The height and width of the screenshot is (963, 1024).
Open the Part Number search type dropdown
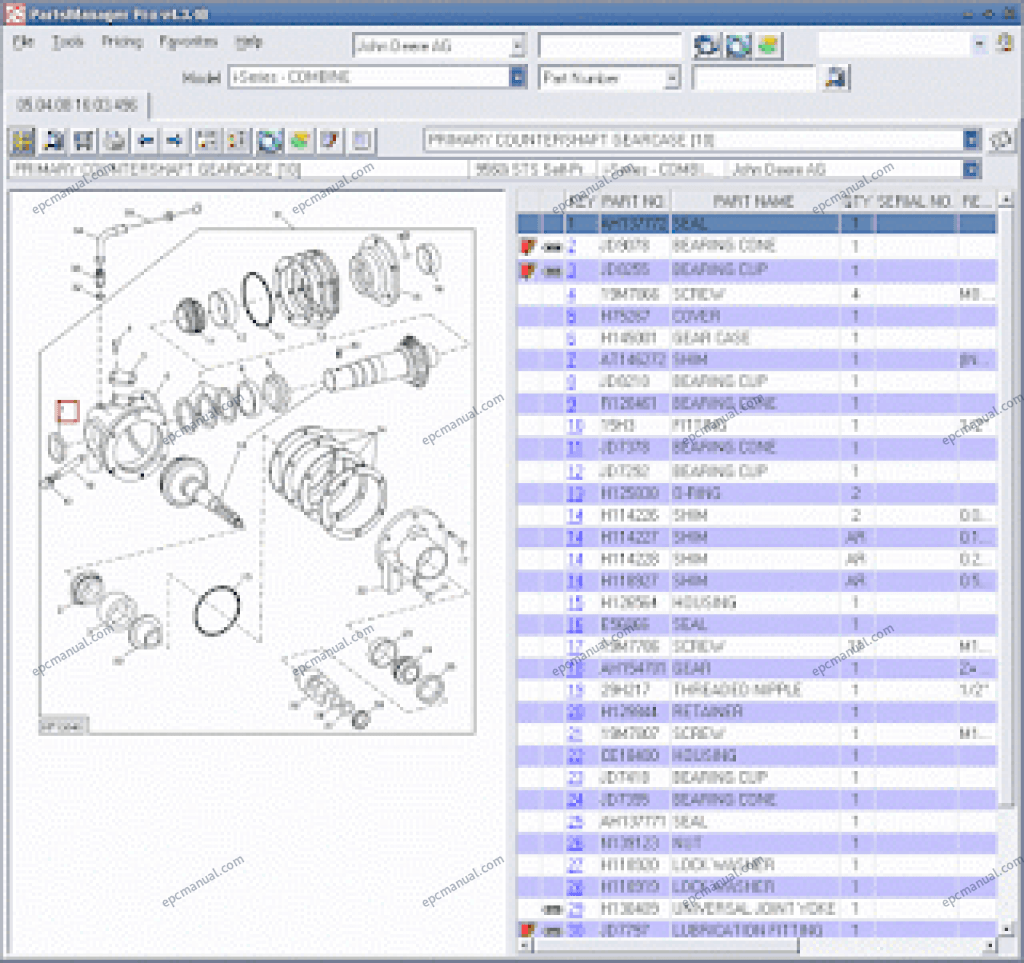pos(672,78)
